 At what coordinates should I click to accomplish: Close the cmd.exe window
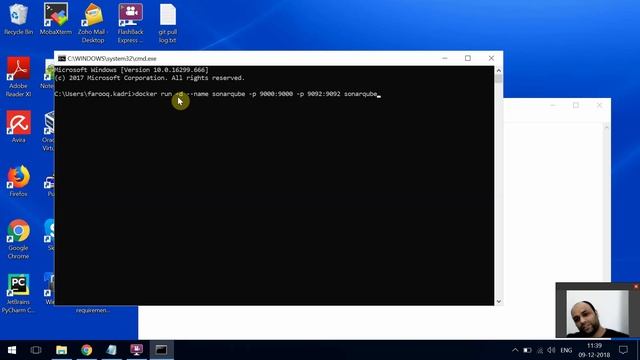(x=491, y=58)
